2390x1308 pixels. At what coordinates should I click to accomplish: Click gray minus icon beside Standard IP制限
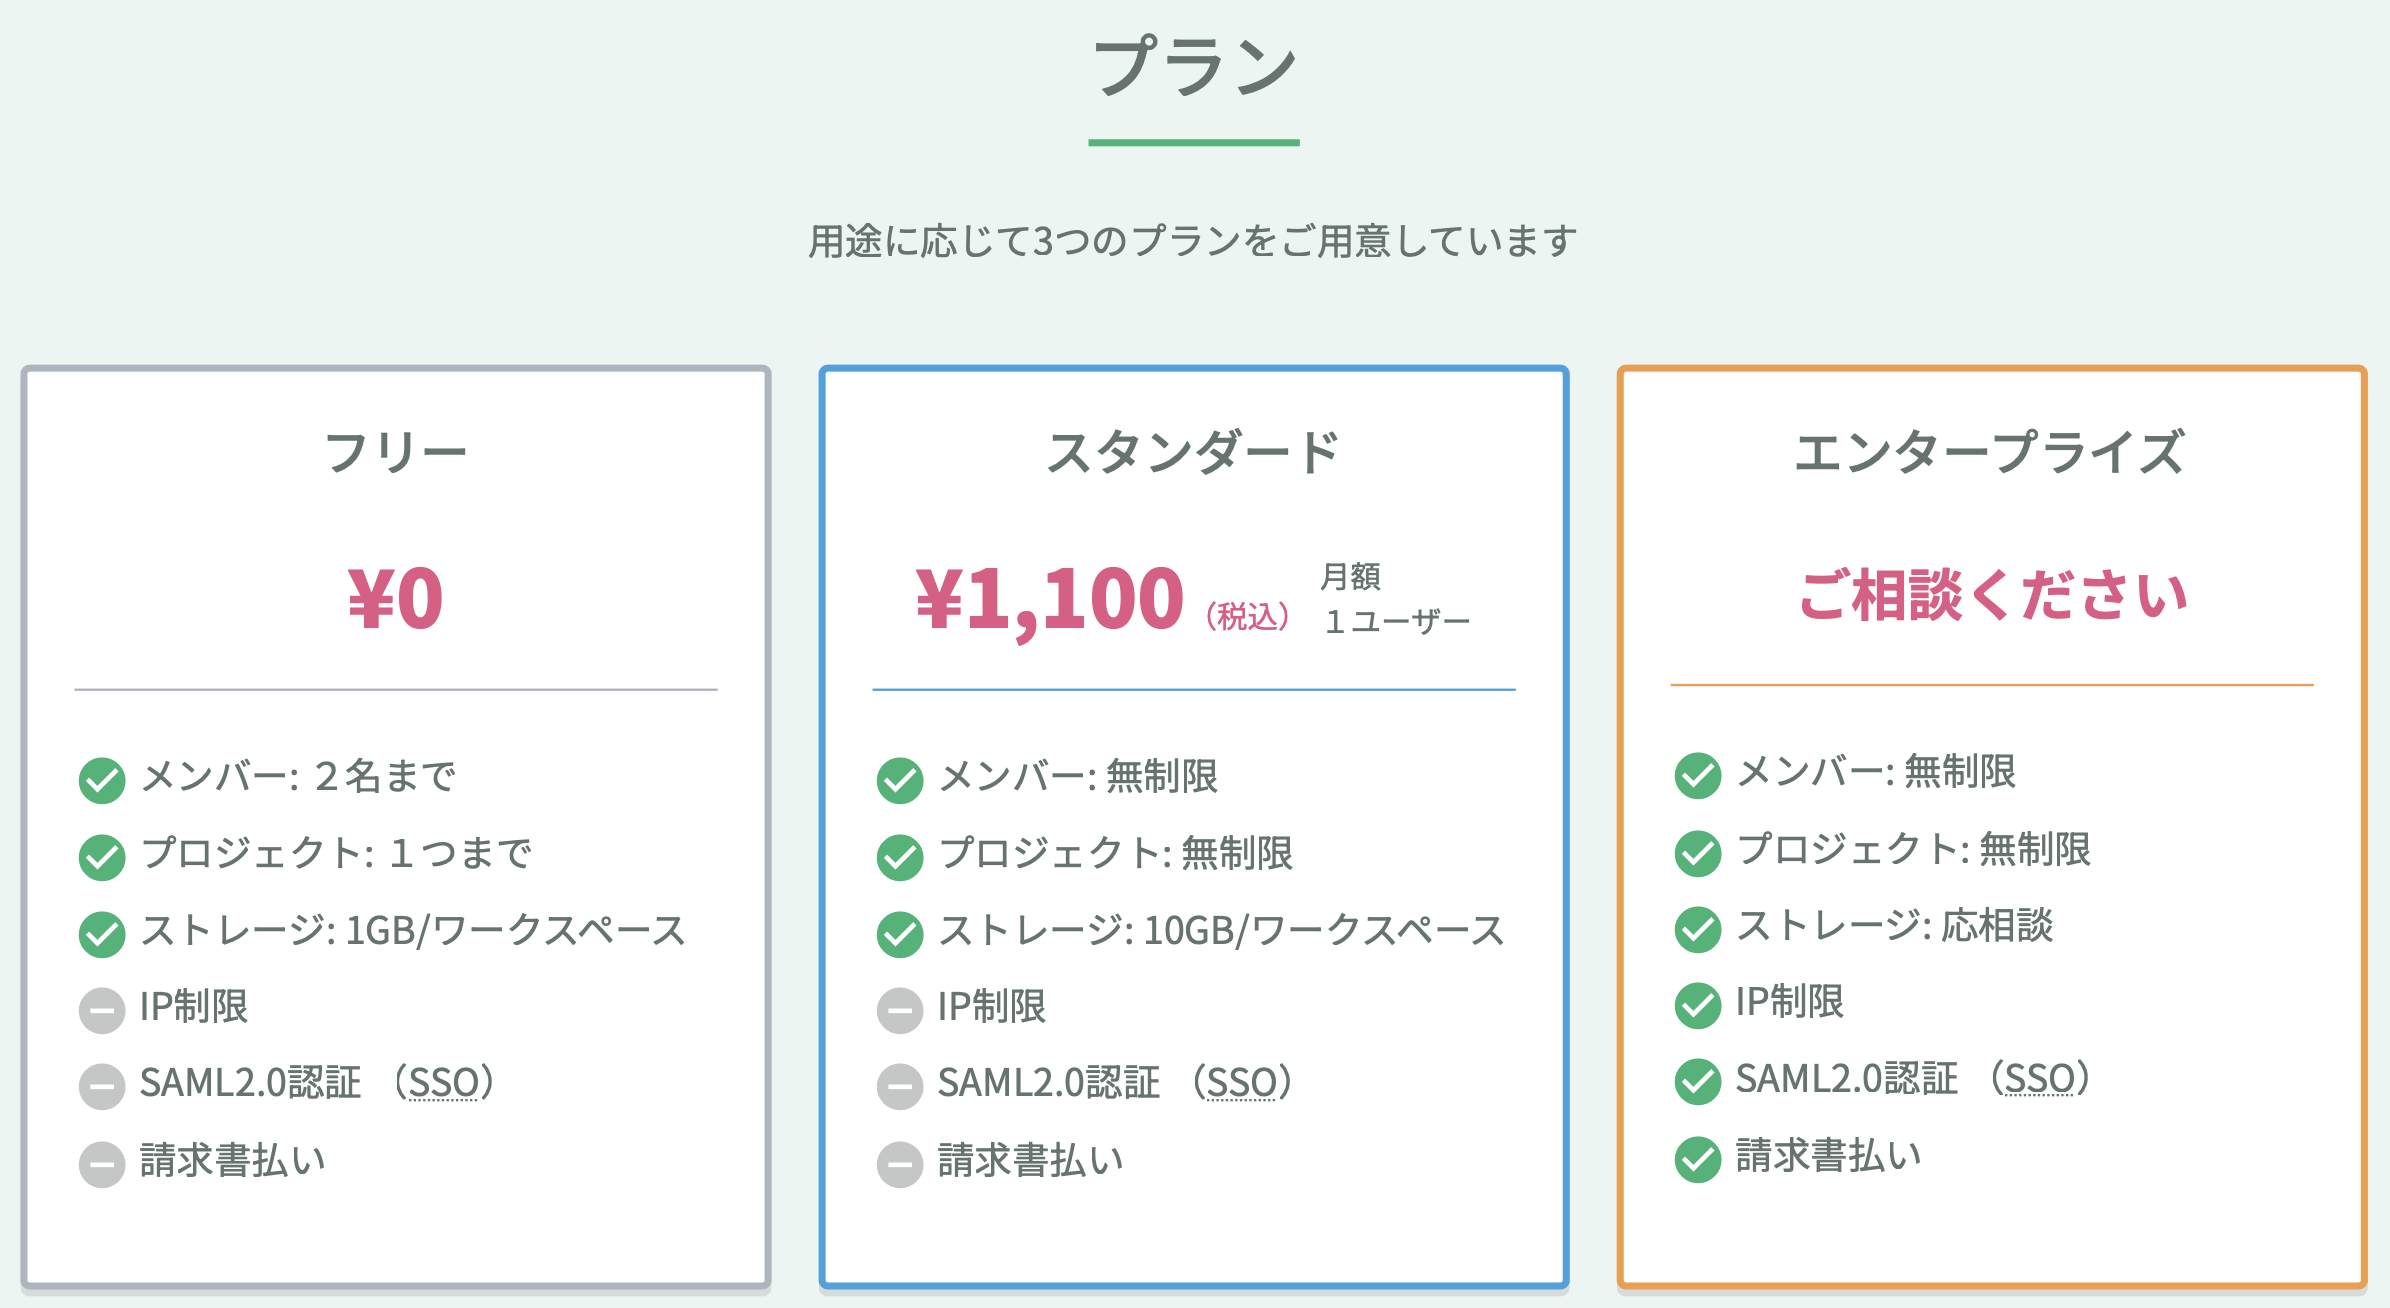point(900,1010)
